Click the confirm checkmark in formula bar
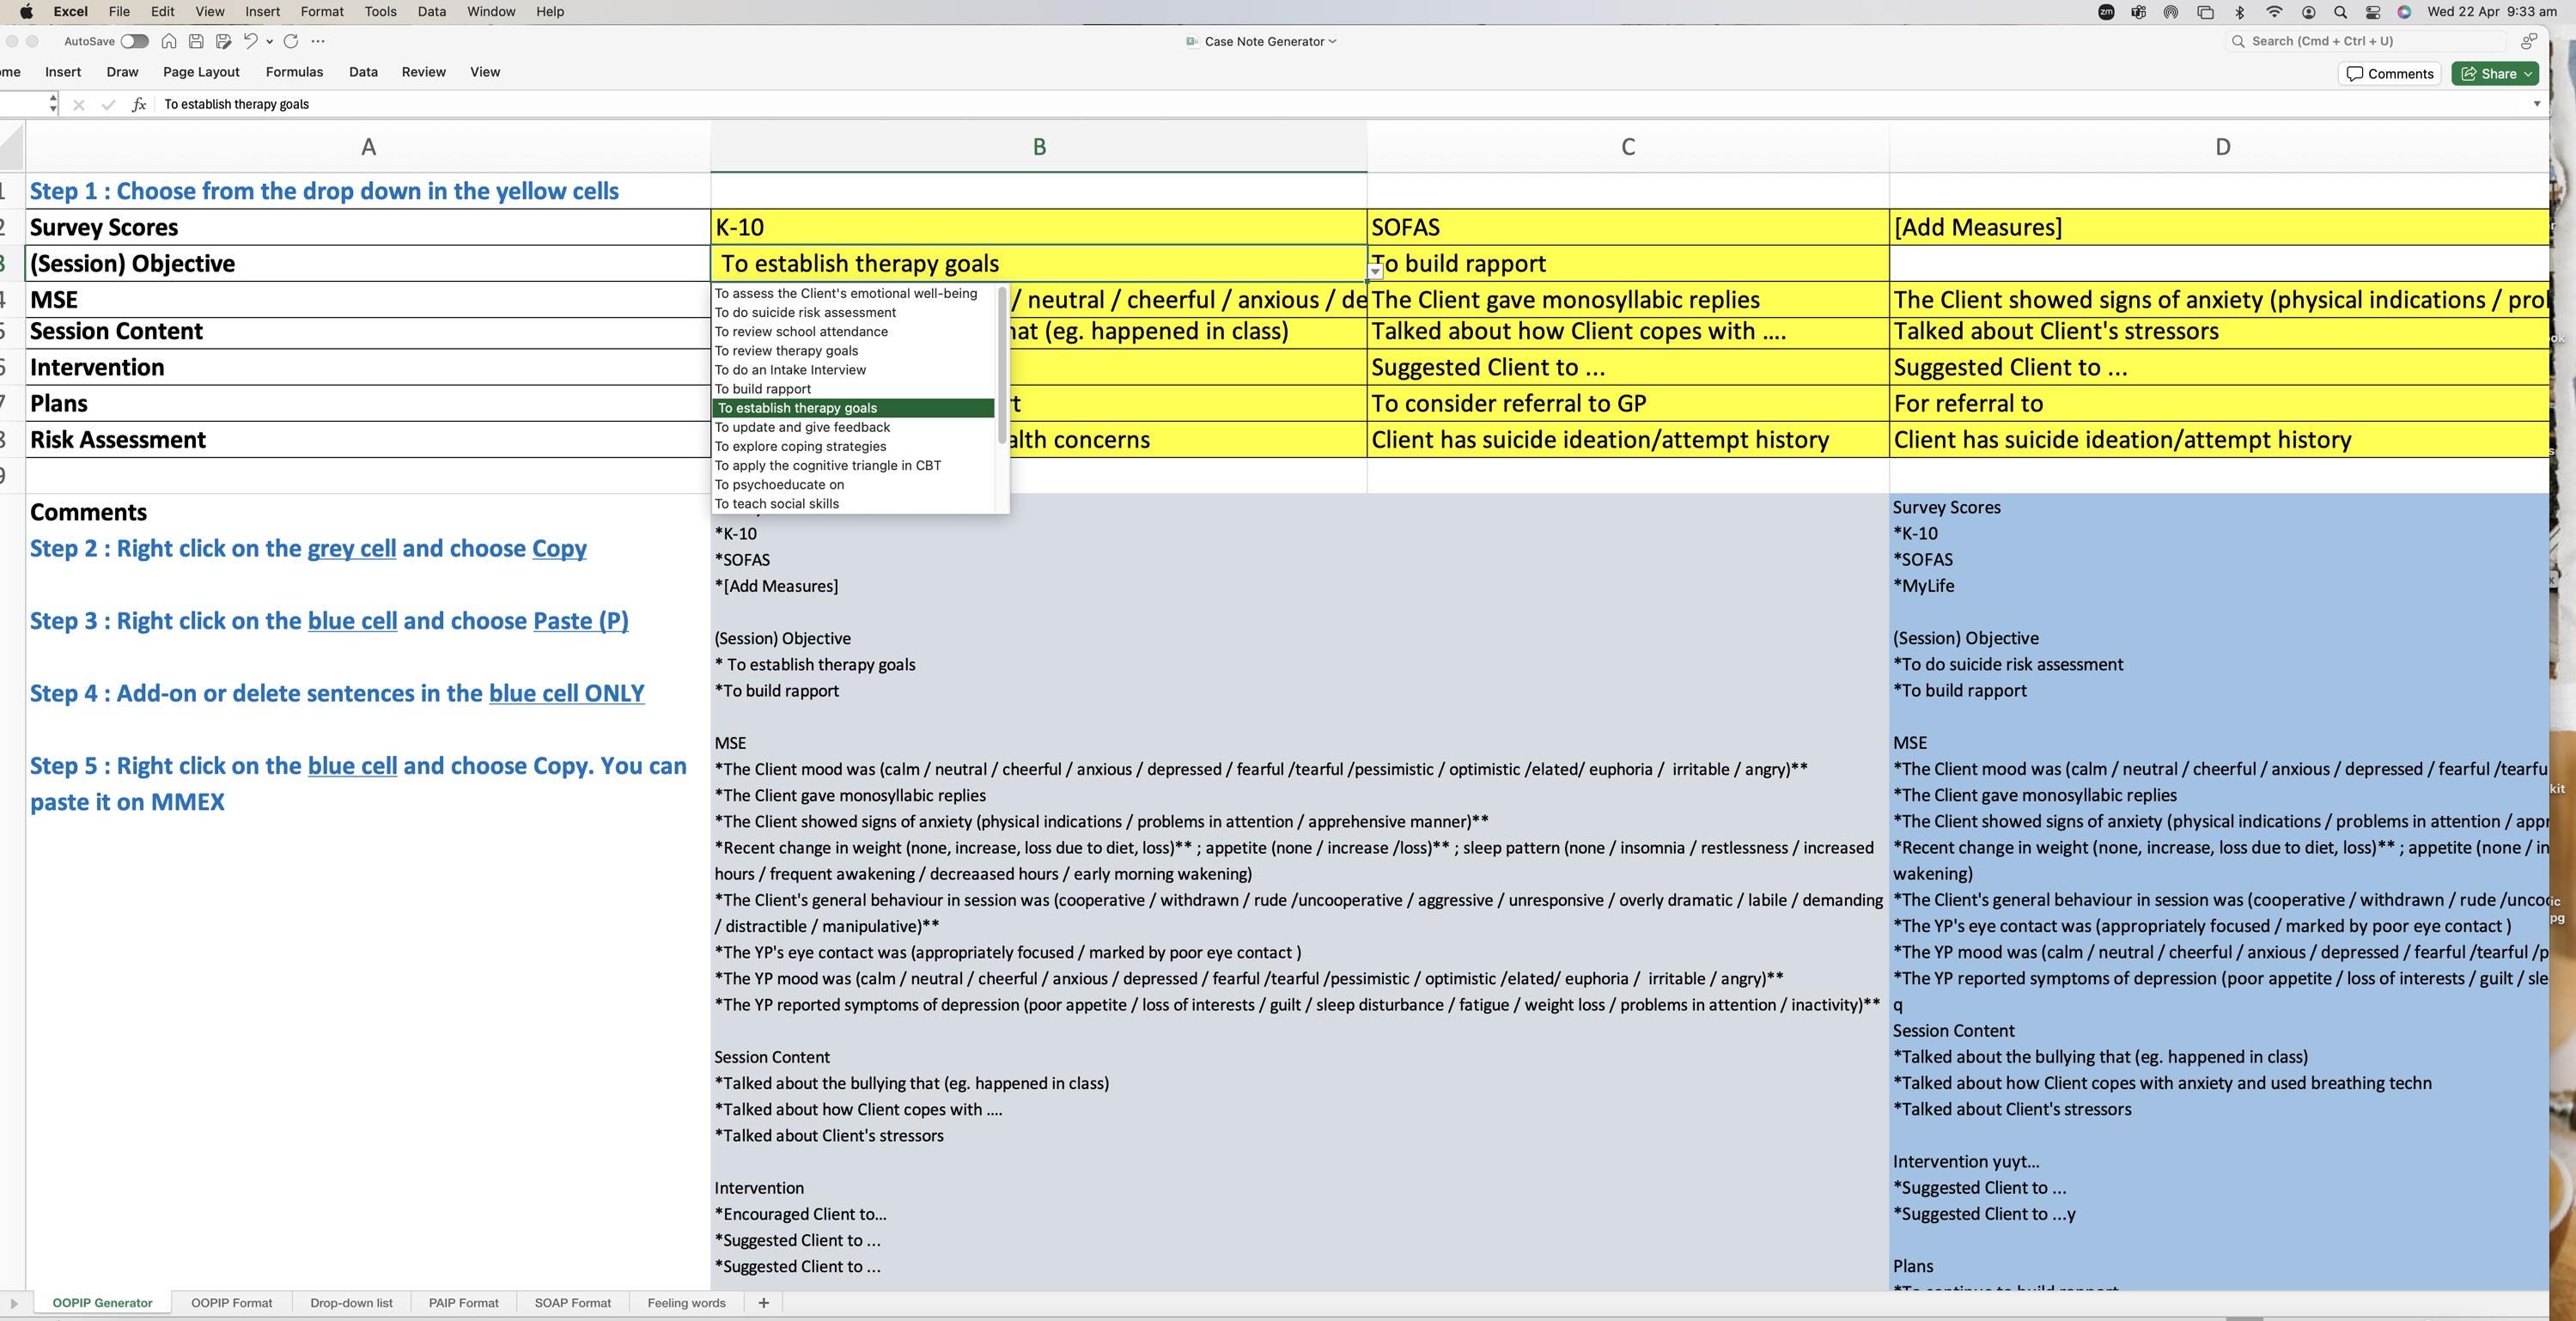This screenshot has height=1321, width=2576. click(108, 104)
